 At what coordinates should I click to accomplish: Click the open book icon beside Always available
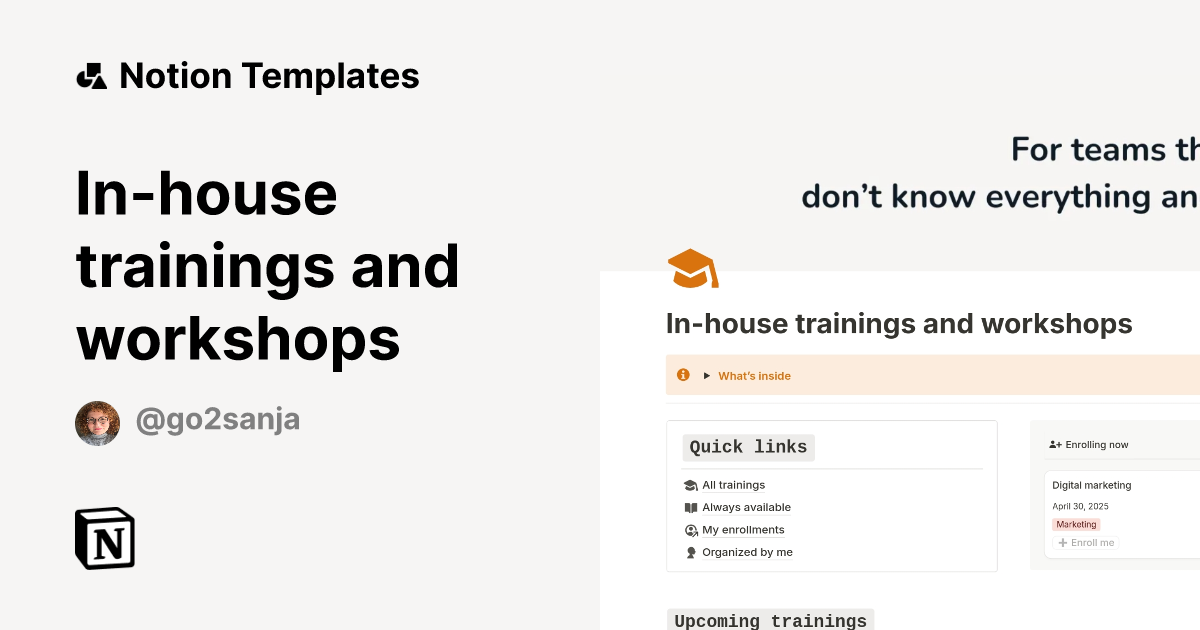click(691, 507)
